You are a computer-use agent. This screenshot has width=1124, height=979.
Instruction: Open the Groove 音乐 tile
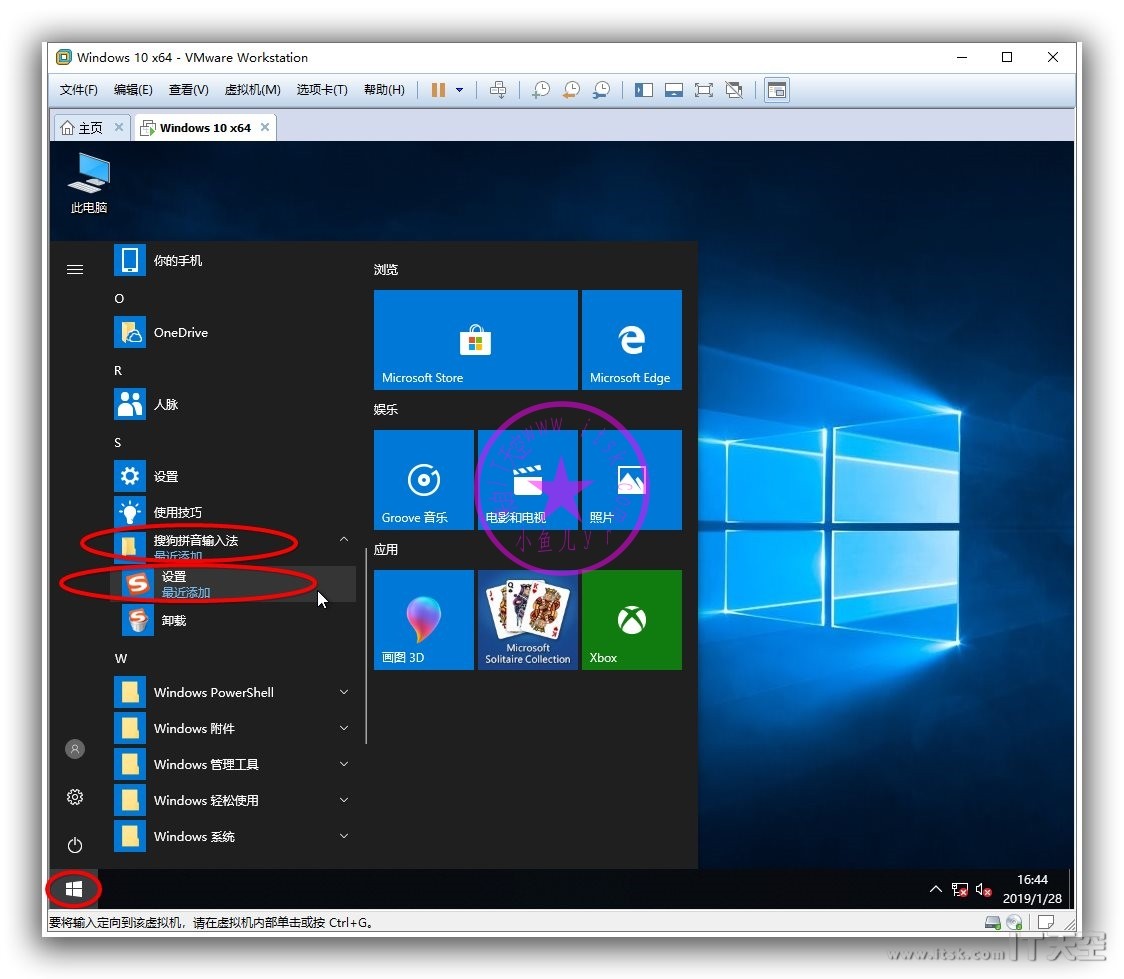point(424,479)
